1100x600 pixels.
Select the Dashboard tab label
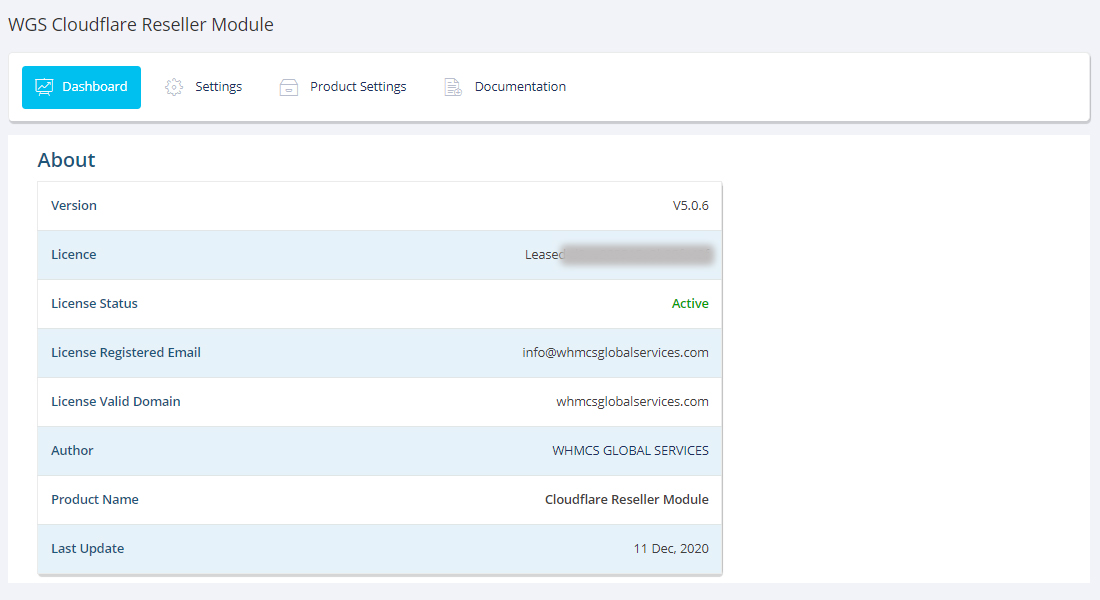coord(95,87)
